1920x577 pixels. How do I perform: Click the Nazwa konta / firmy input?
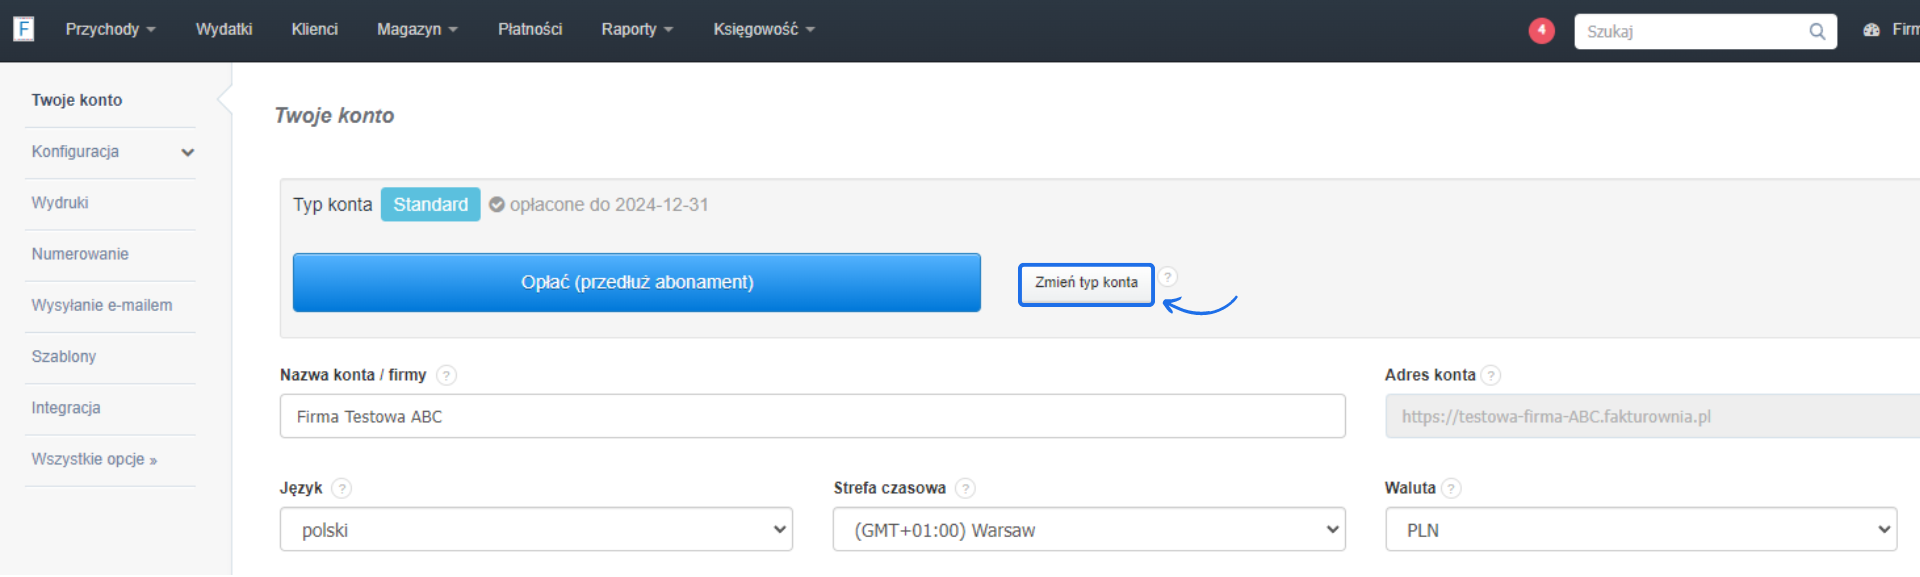click(x=813, y=416)
